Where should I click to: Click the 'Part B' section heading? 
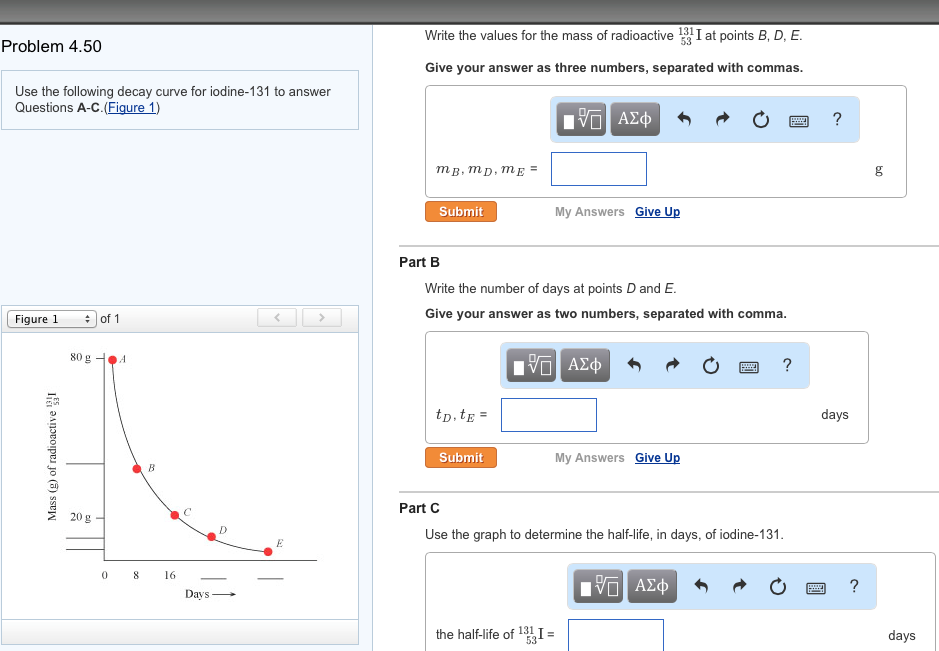click(419, 262)
